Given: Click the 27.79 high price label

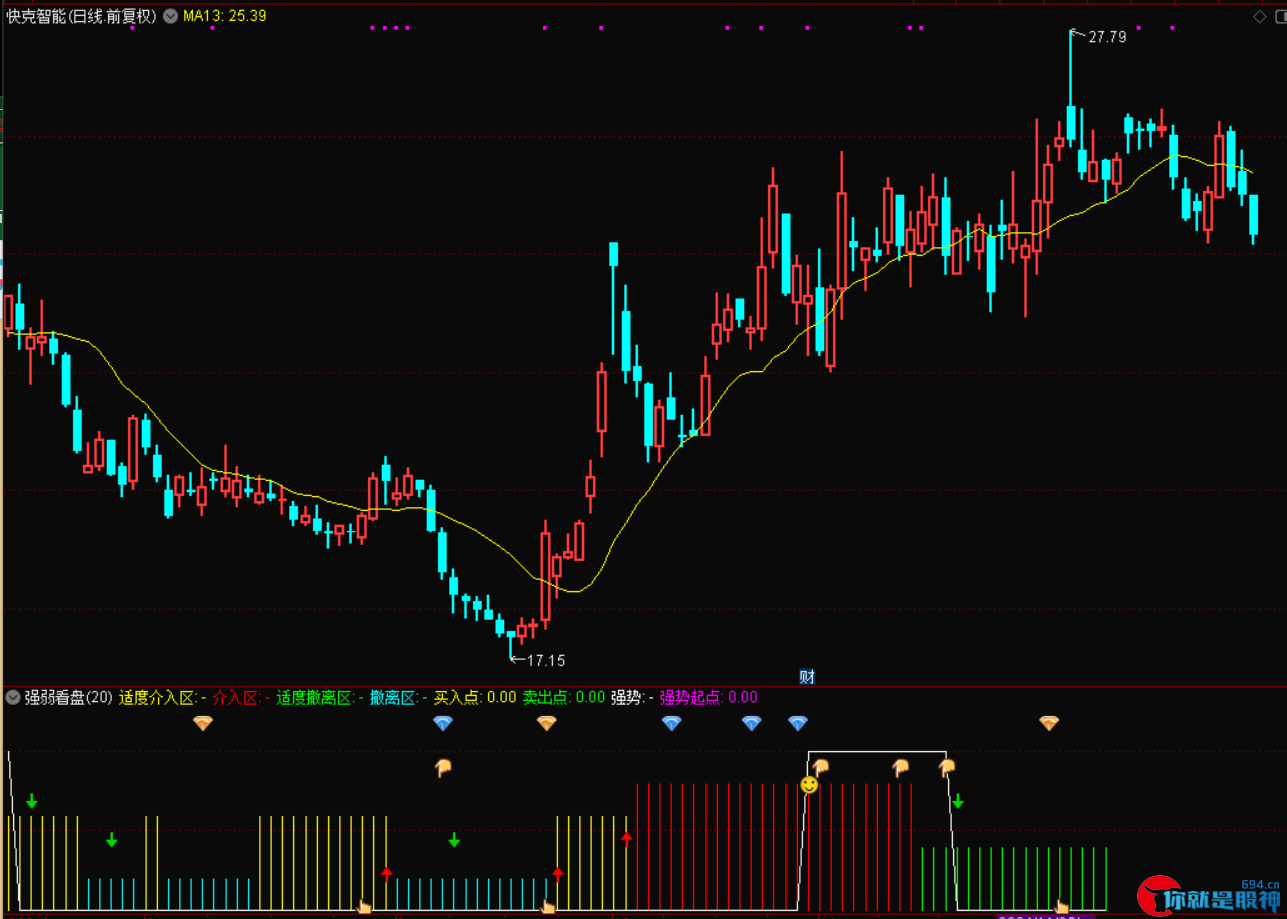Looking at the screenshot, I should (1107, 37).
